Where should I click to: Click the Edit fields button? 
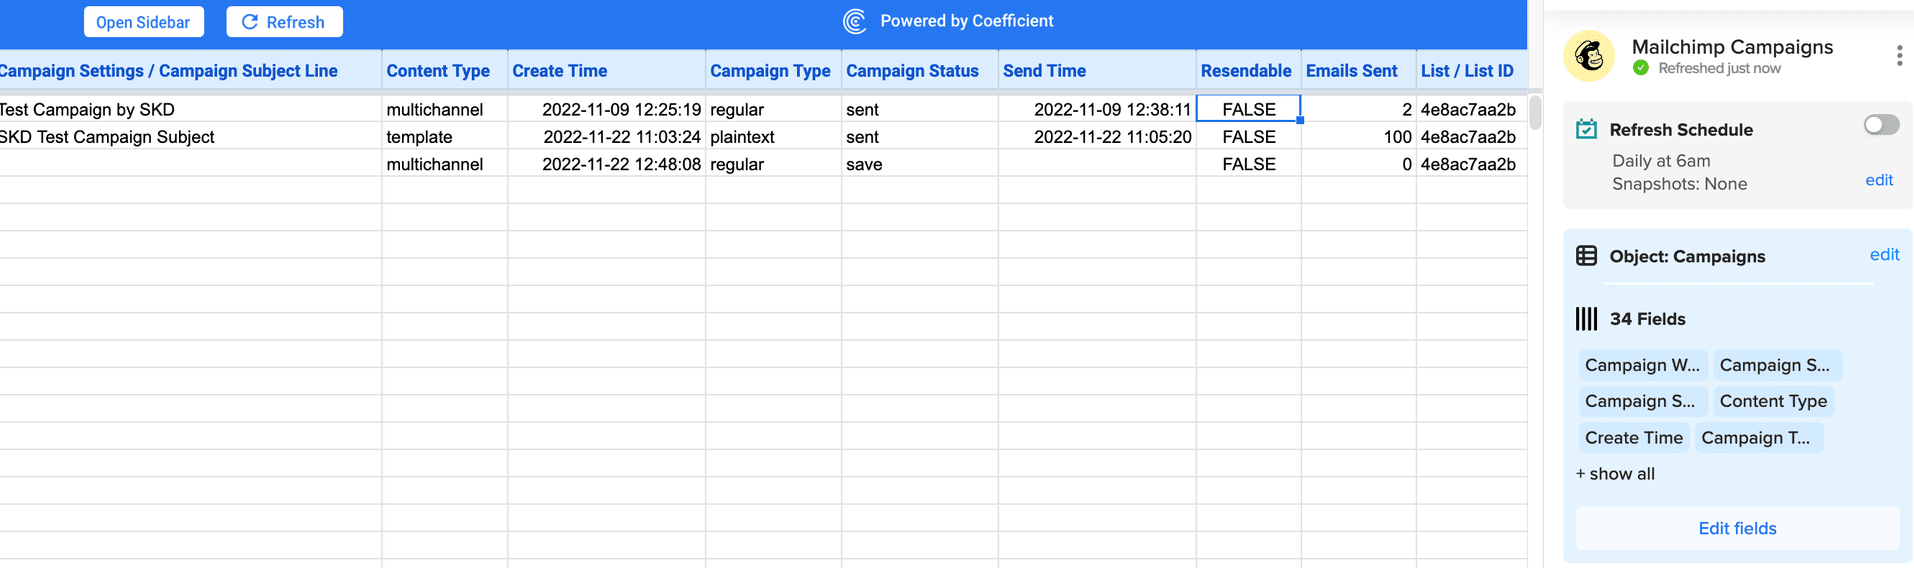coord(1737,528)
